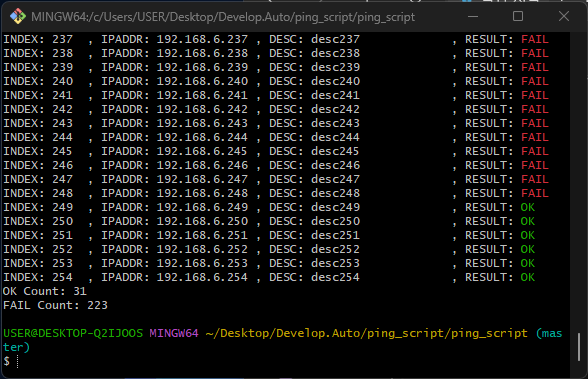
Task: Click the purple MINGW64 prompt label
Action: (174, 333)
